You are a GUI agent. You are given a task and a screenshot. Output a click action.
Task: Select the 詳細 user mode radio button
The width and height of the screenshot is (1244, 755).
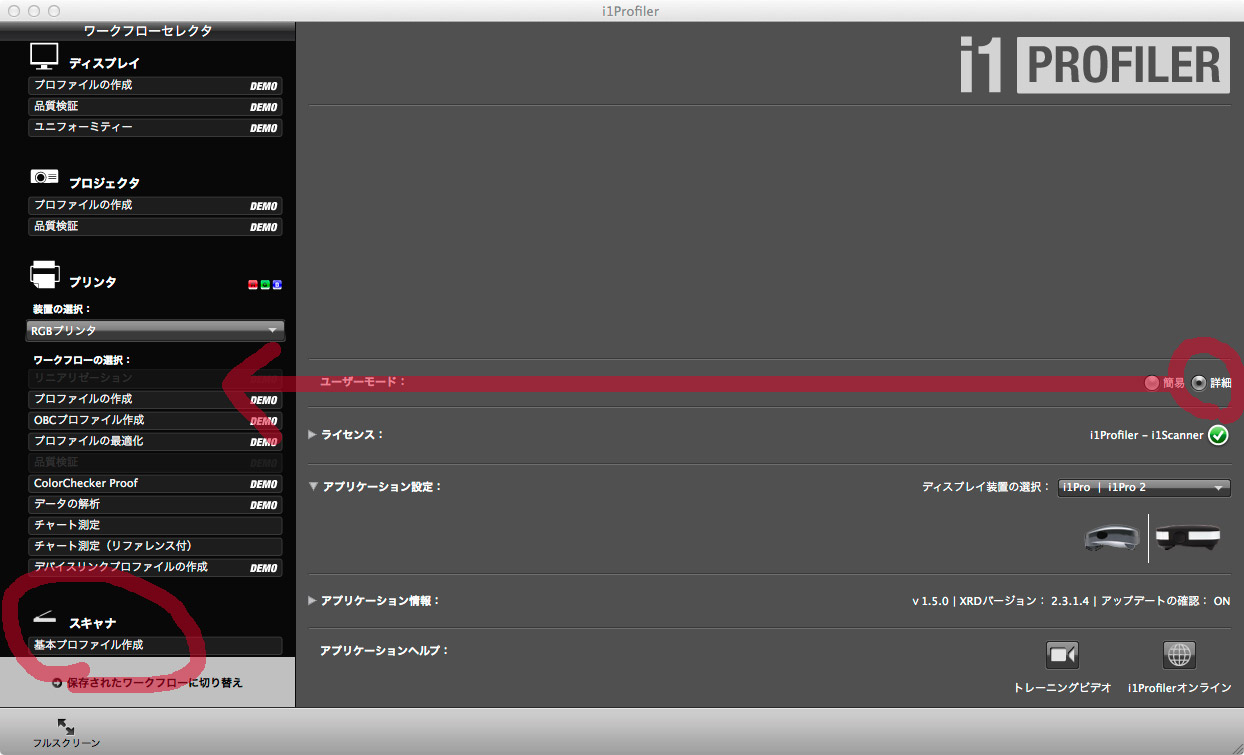click(x=1199, y=383)
